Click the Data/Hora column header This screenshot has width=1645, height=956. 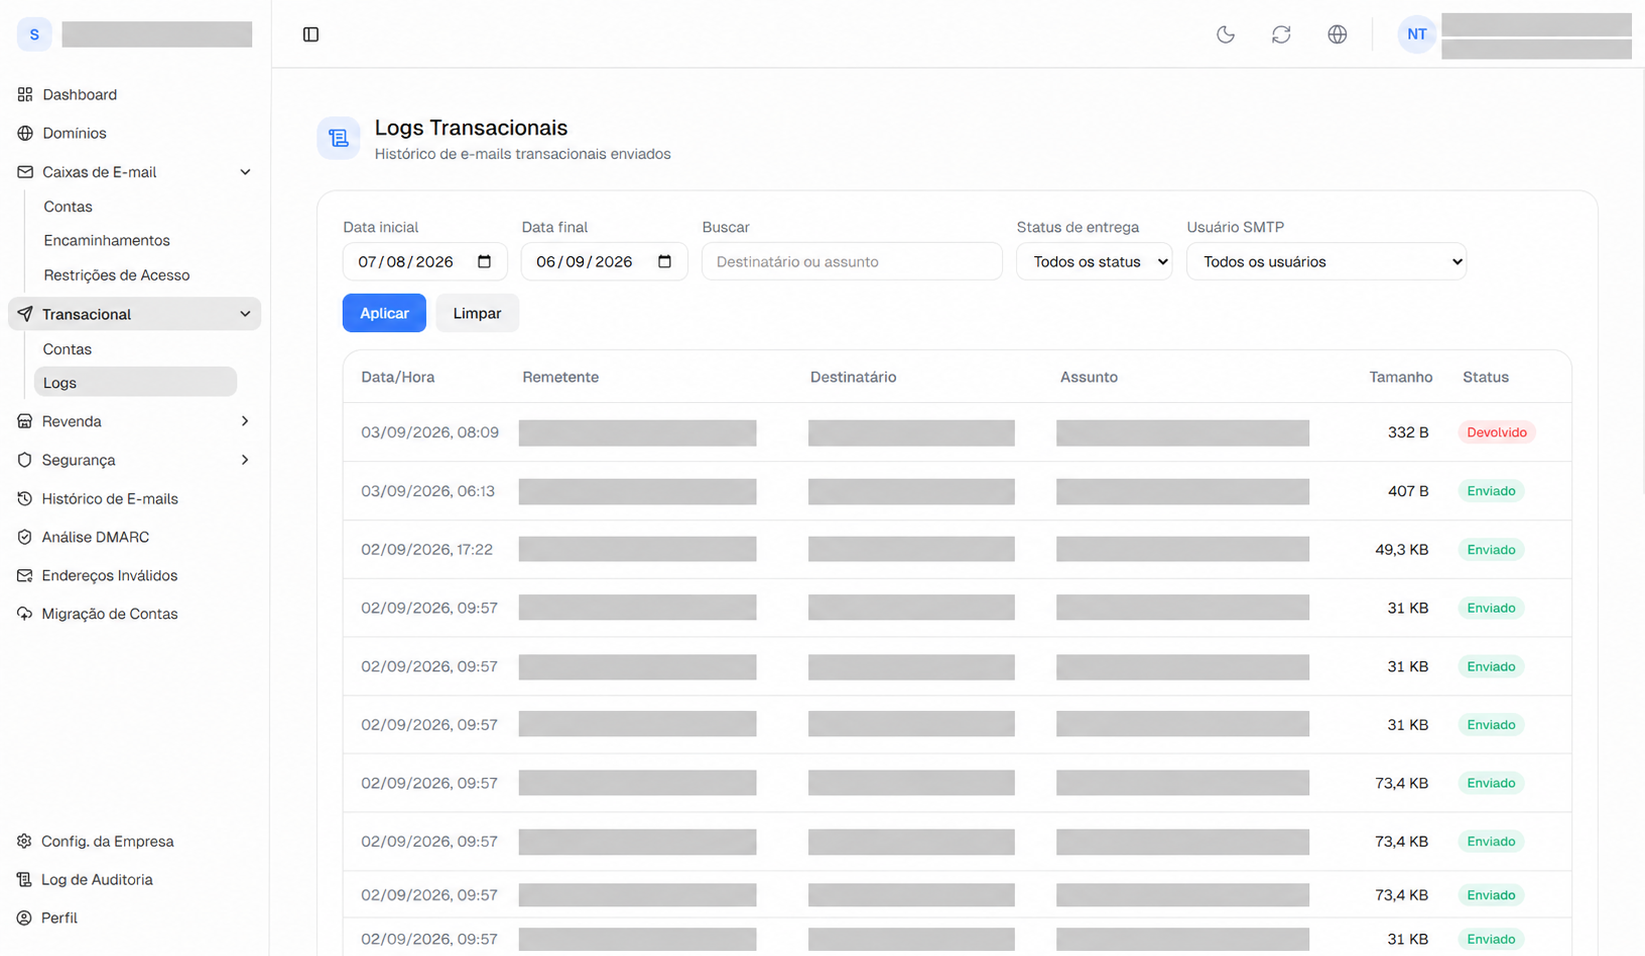[398, 377]
